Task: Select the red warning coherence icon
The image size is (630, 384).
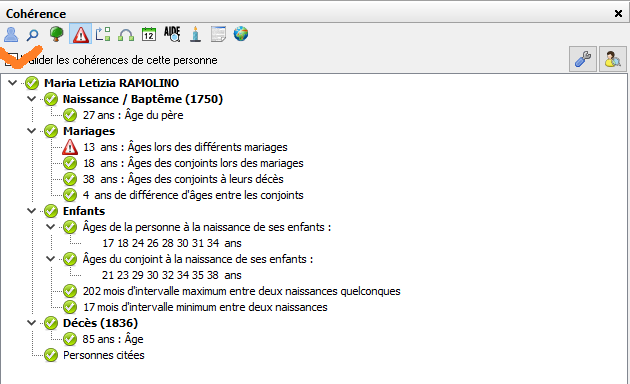Action: coord(80,34)
